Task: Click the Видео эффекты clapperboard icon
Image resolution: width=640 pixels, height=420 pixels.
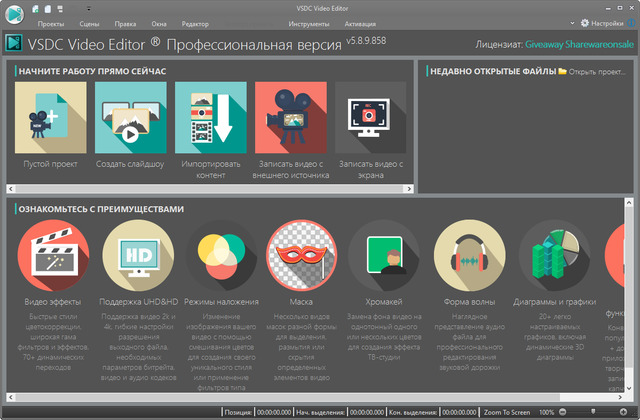Action: (x=53, y=256)
